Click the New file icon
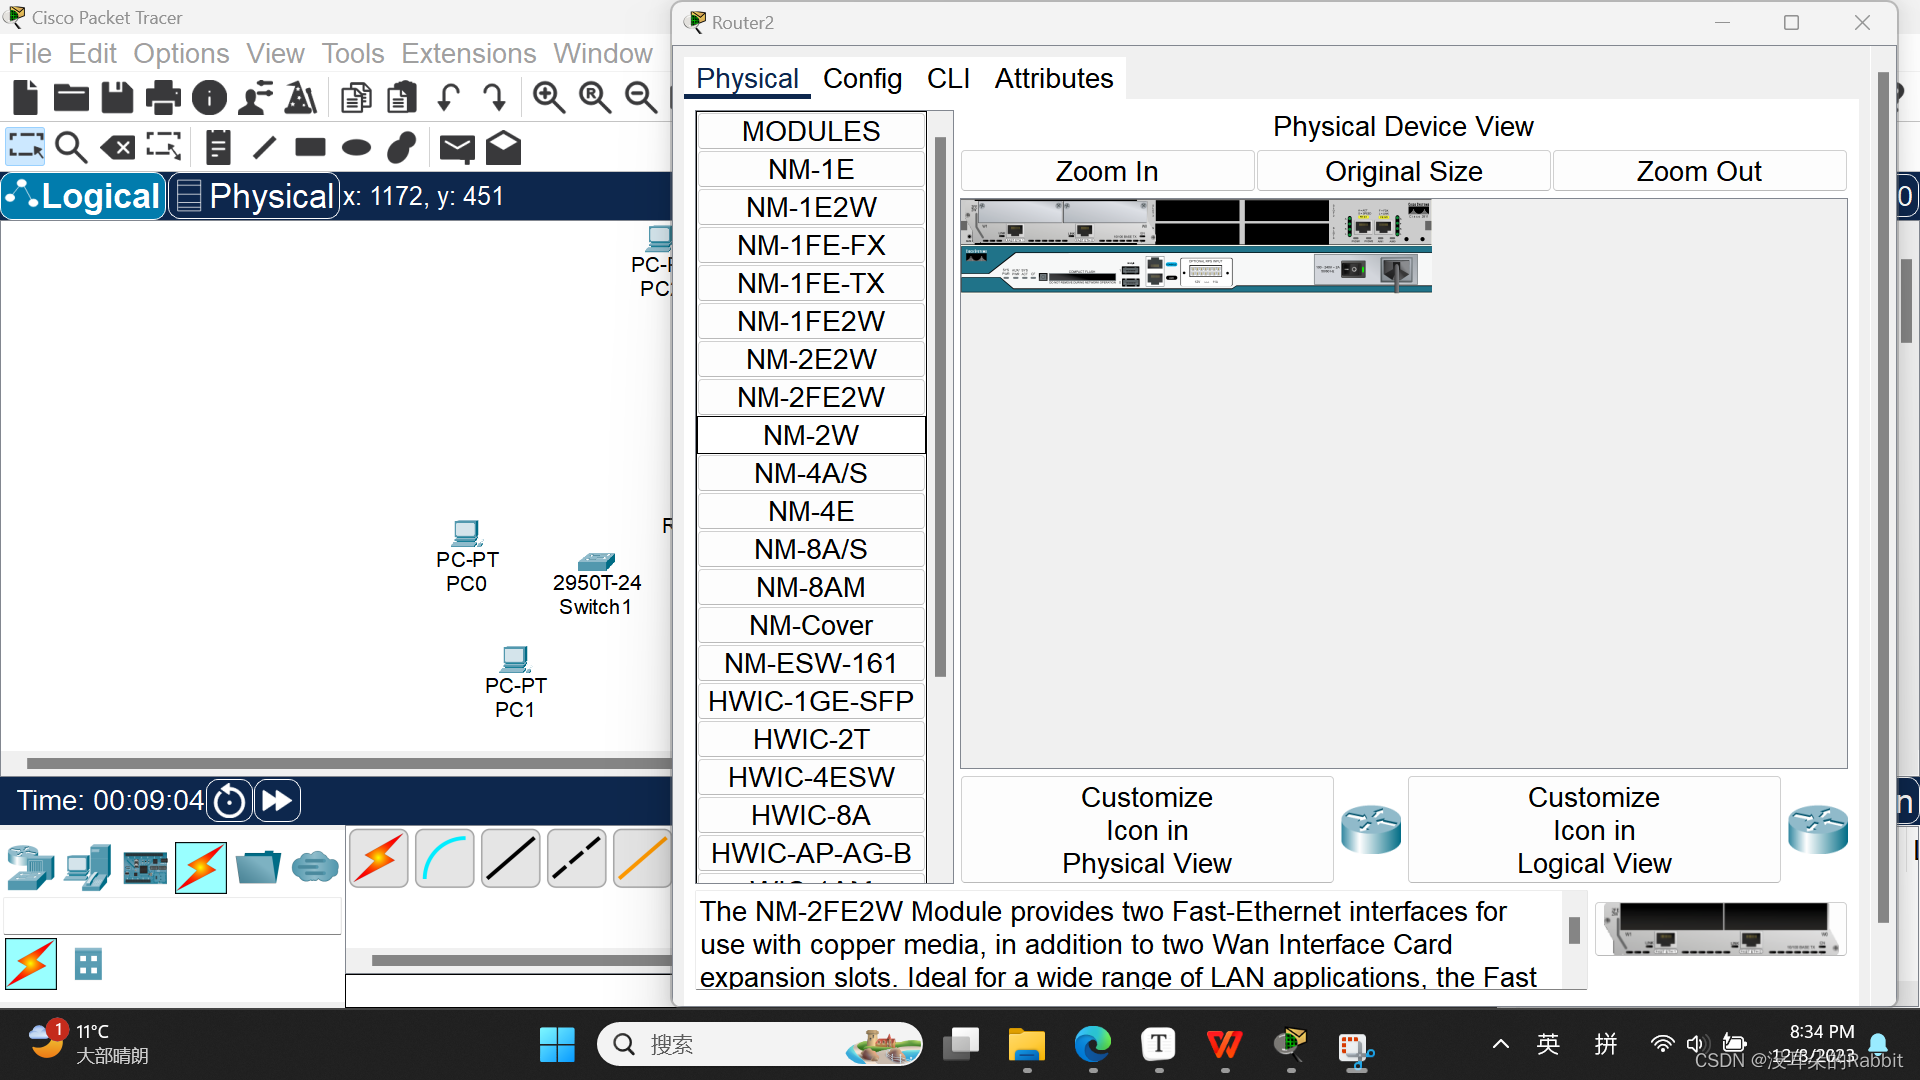The height and width of the screenshot is (1080, 1920). coord(25,97)
